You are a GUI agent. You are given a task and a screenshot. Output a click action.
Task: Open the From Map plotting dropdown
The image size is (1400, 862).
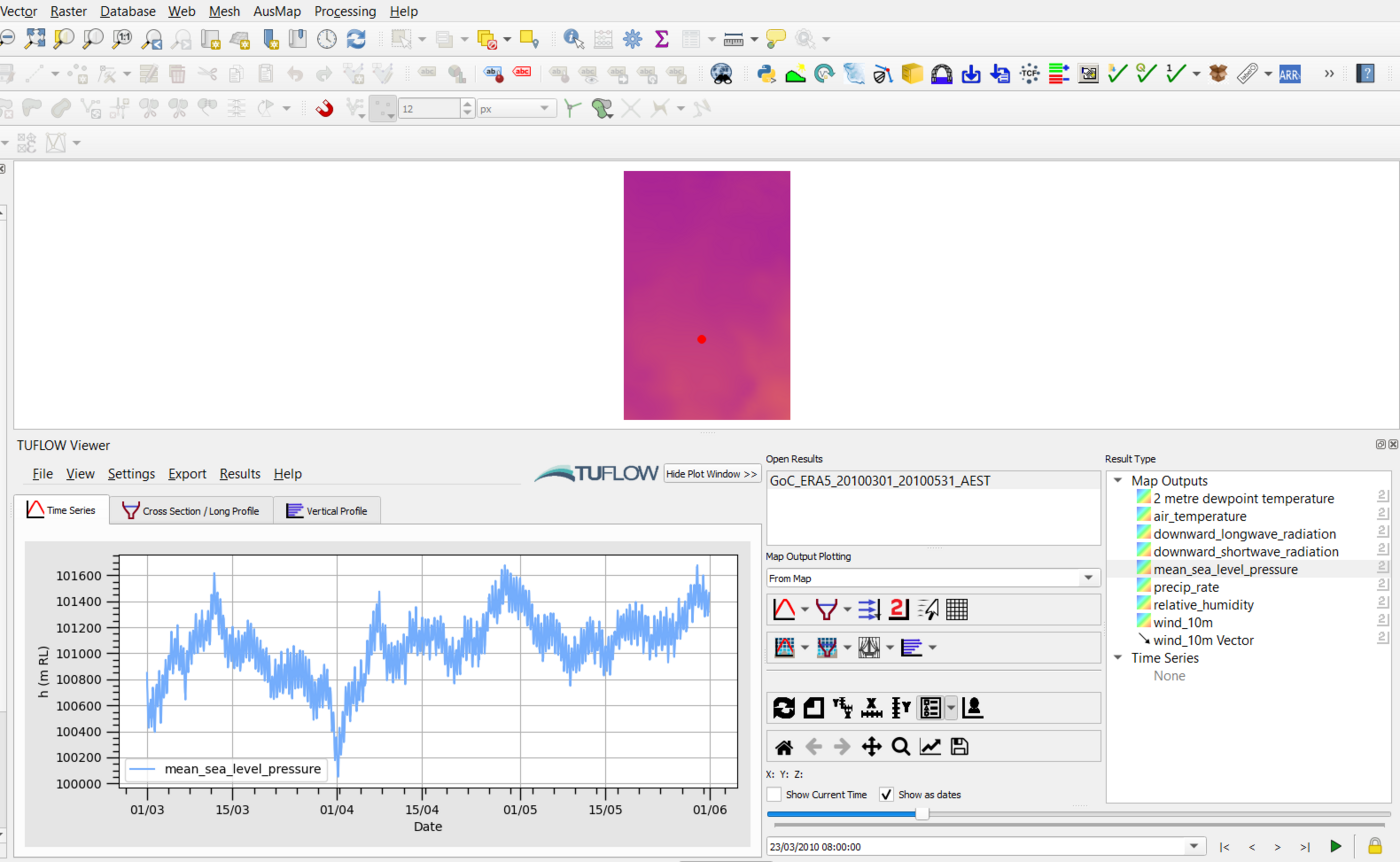(932, 578)
